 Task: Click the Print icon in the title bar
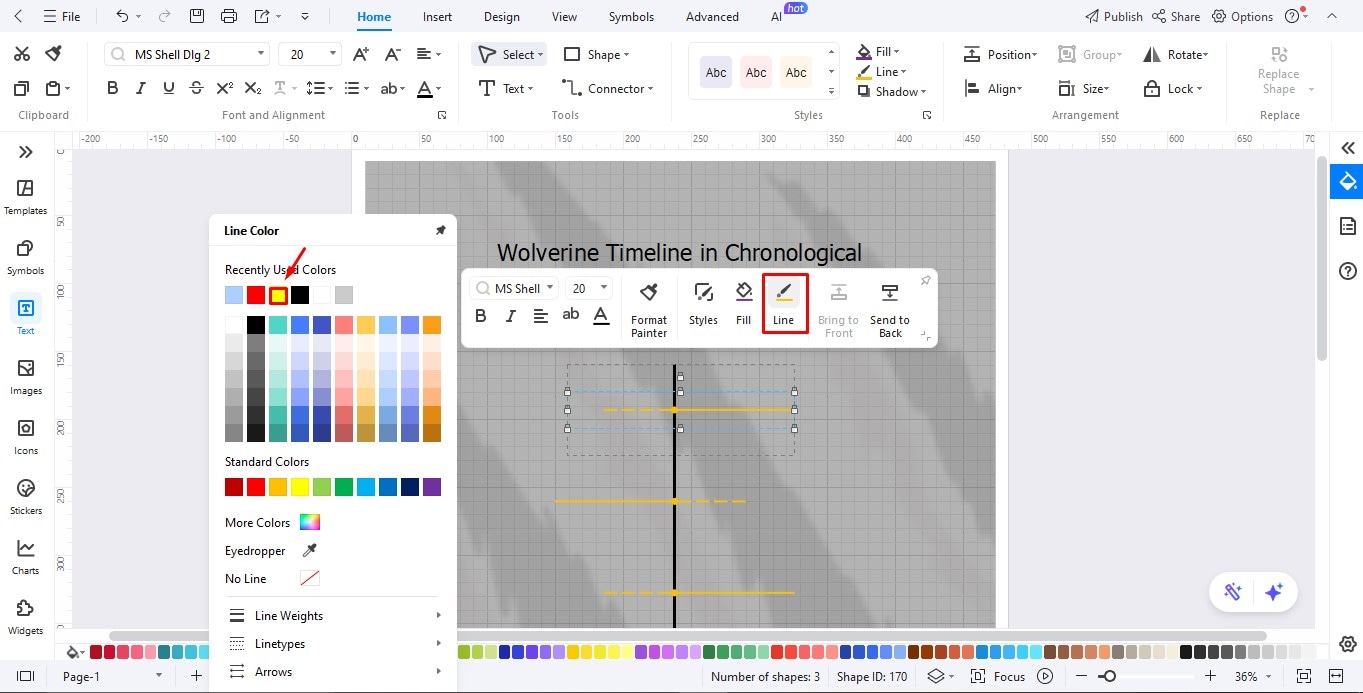point(229,16)
